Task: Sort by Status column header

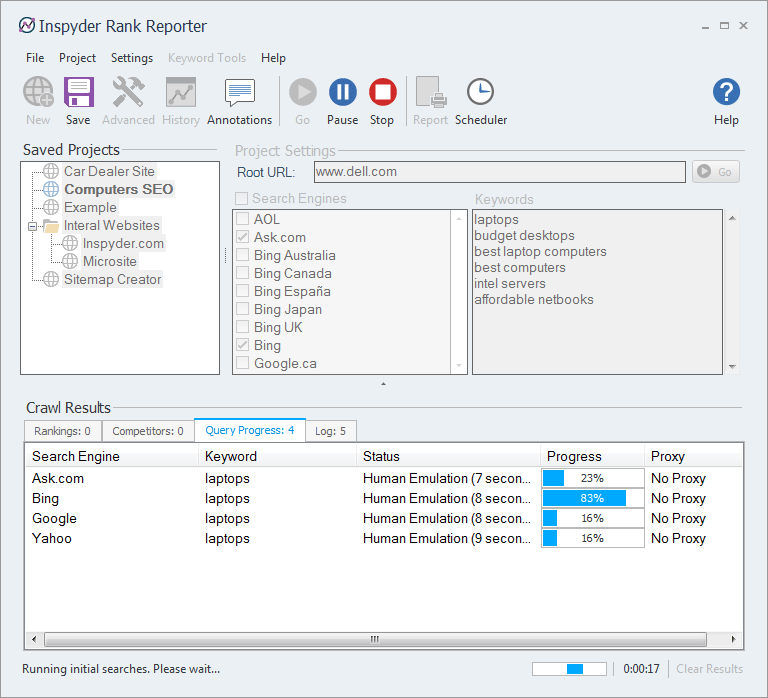Action: pyautogui.click(x=448, y=457)
